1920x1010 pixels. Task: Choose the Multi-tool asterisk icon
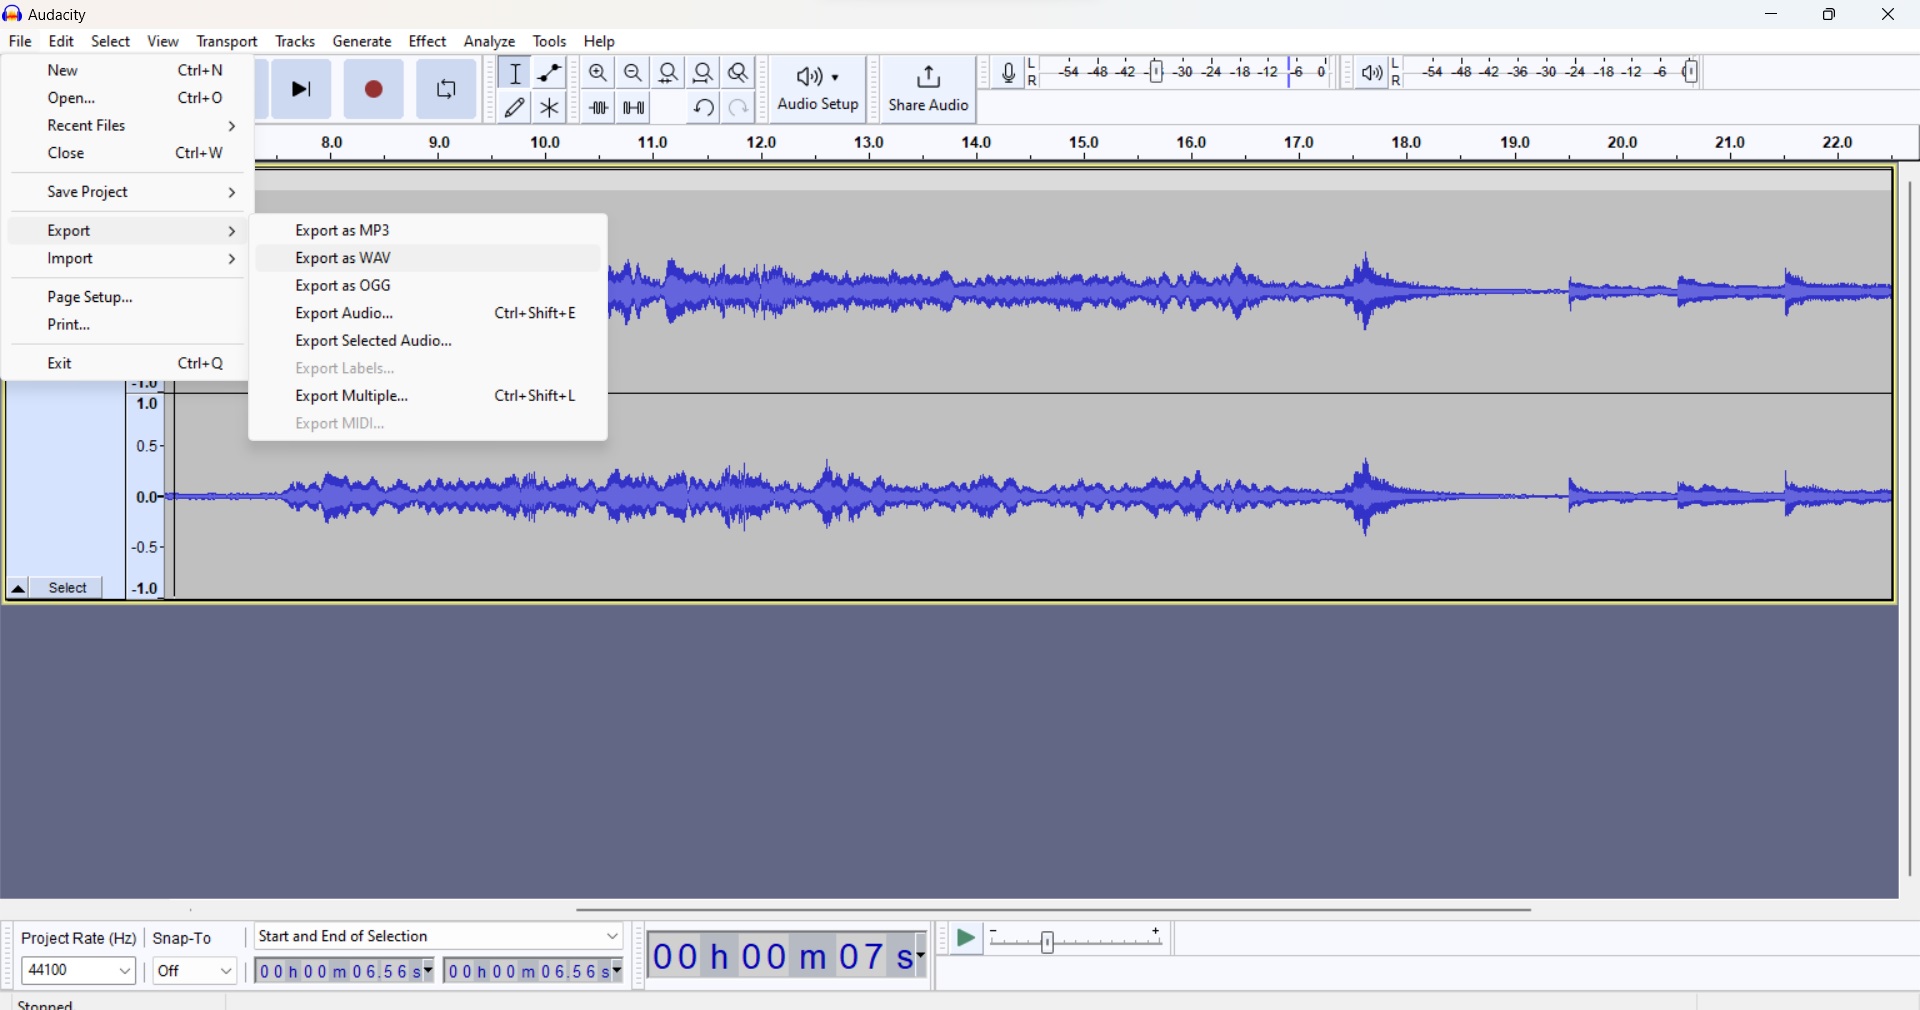(x=550, y=107)
